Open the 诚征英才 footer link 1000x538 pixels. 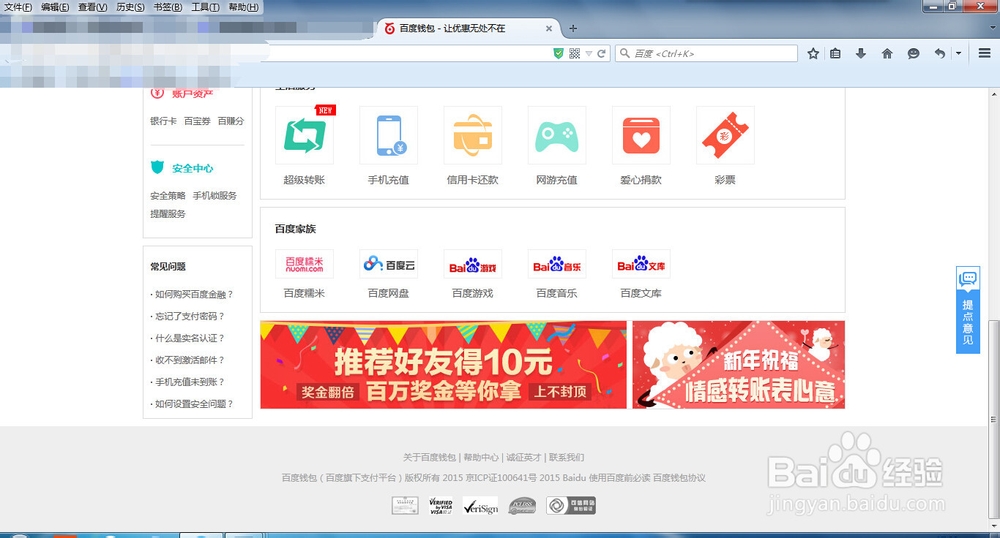(524, 457)
